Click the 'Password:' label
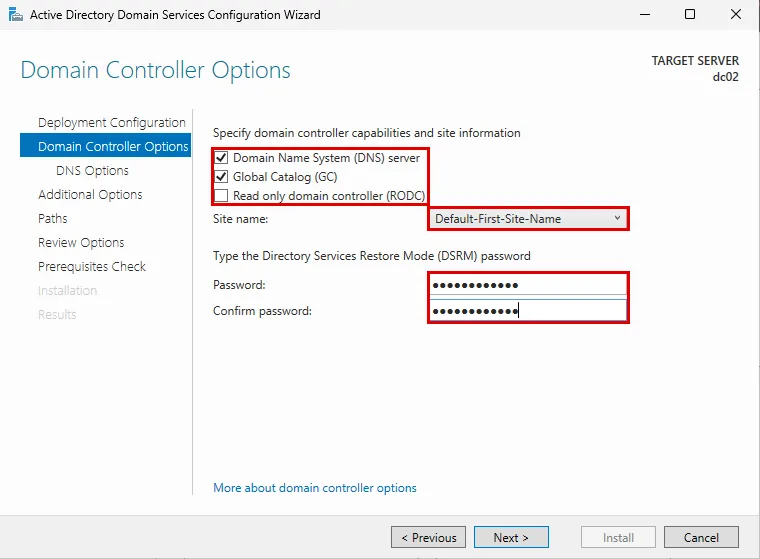 point(239,285)
